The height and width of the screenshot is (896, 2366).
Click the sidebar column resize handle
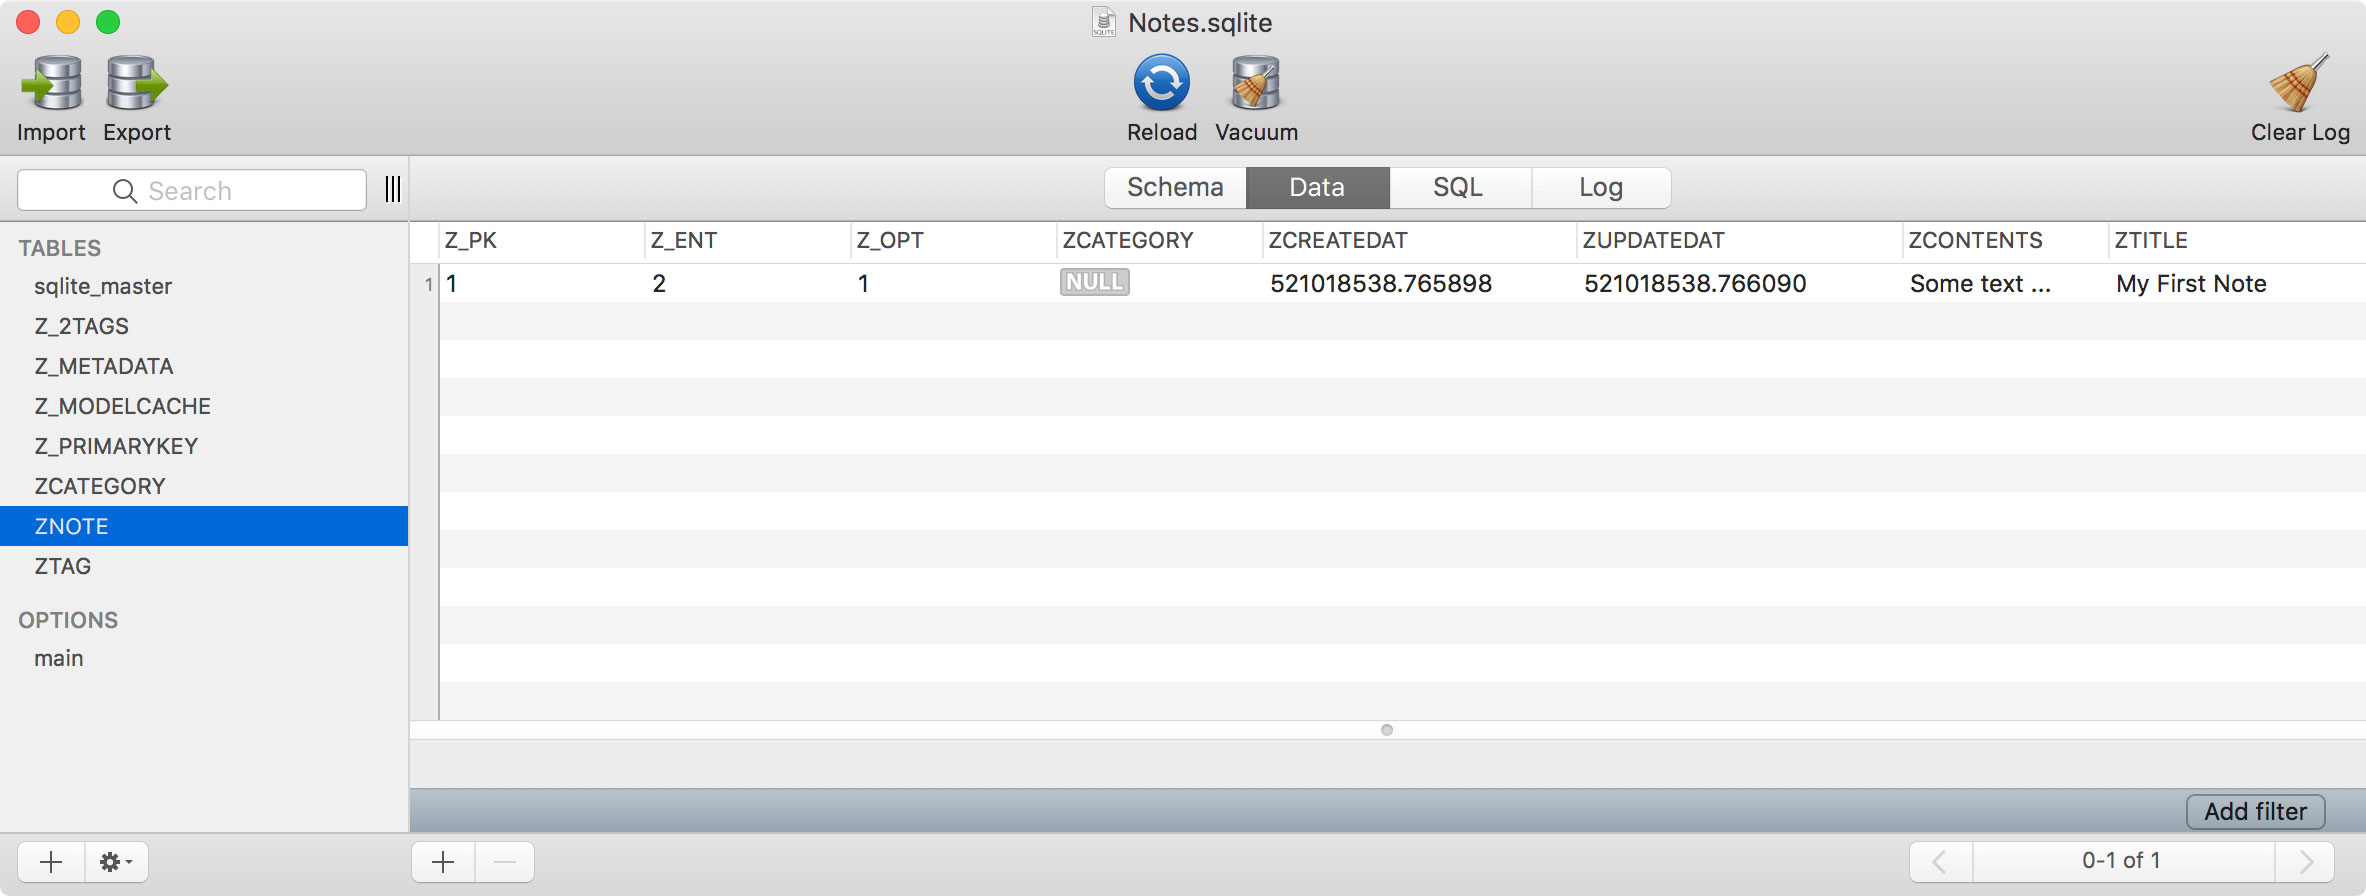coord(393,189)
